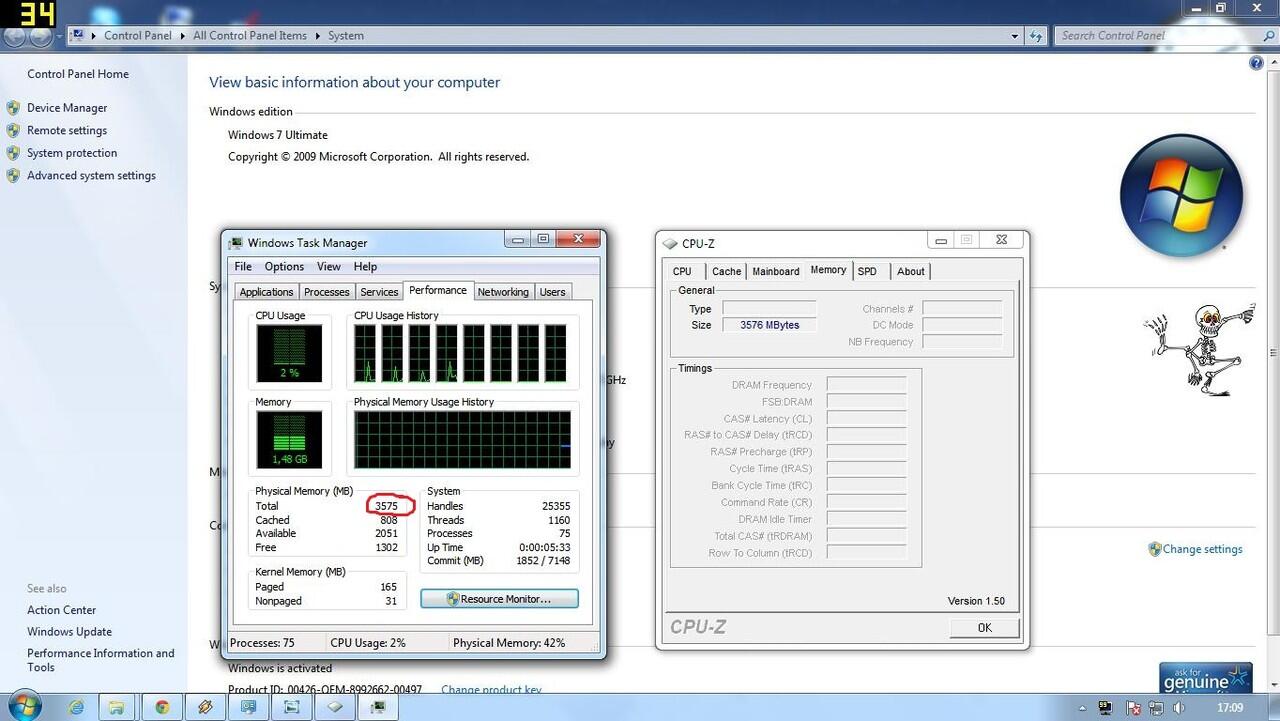Open the address bar dropdown arrow
The width and height of the screenshot is (1280, 721).
point(1014,35)
